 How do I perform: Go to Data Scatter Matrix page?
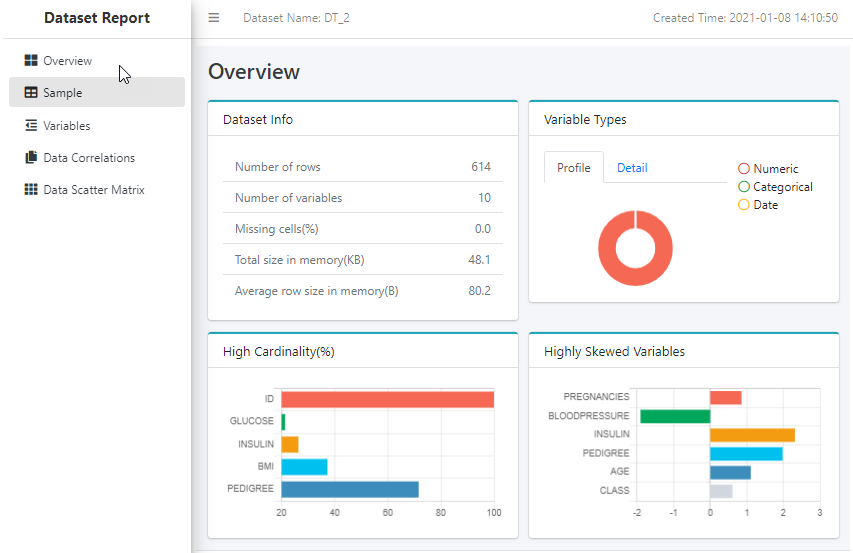pos(94,190)
